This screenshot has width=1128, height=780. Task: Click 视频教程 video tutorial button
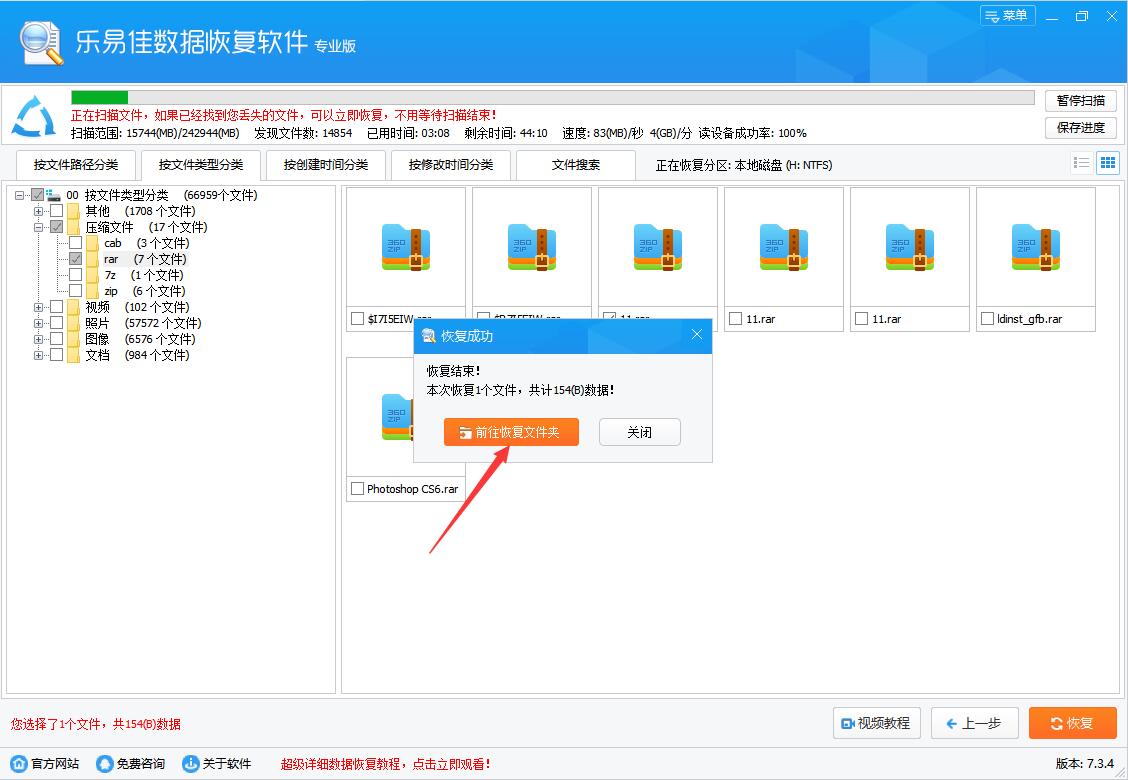pyautogui.click(x=877, y=723)
